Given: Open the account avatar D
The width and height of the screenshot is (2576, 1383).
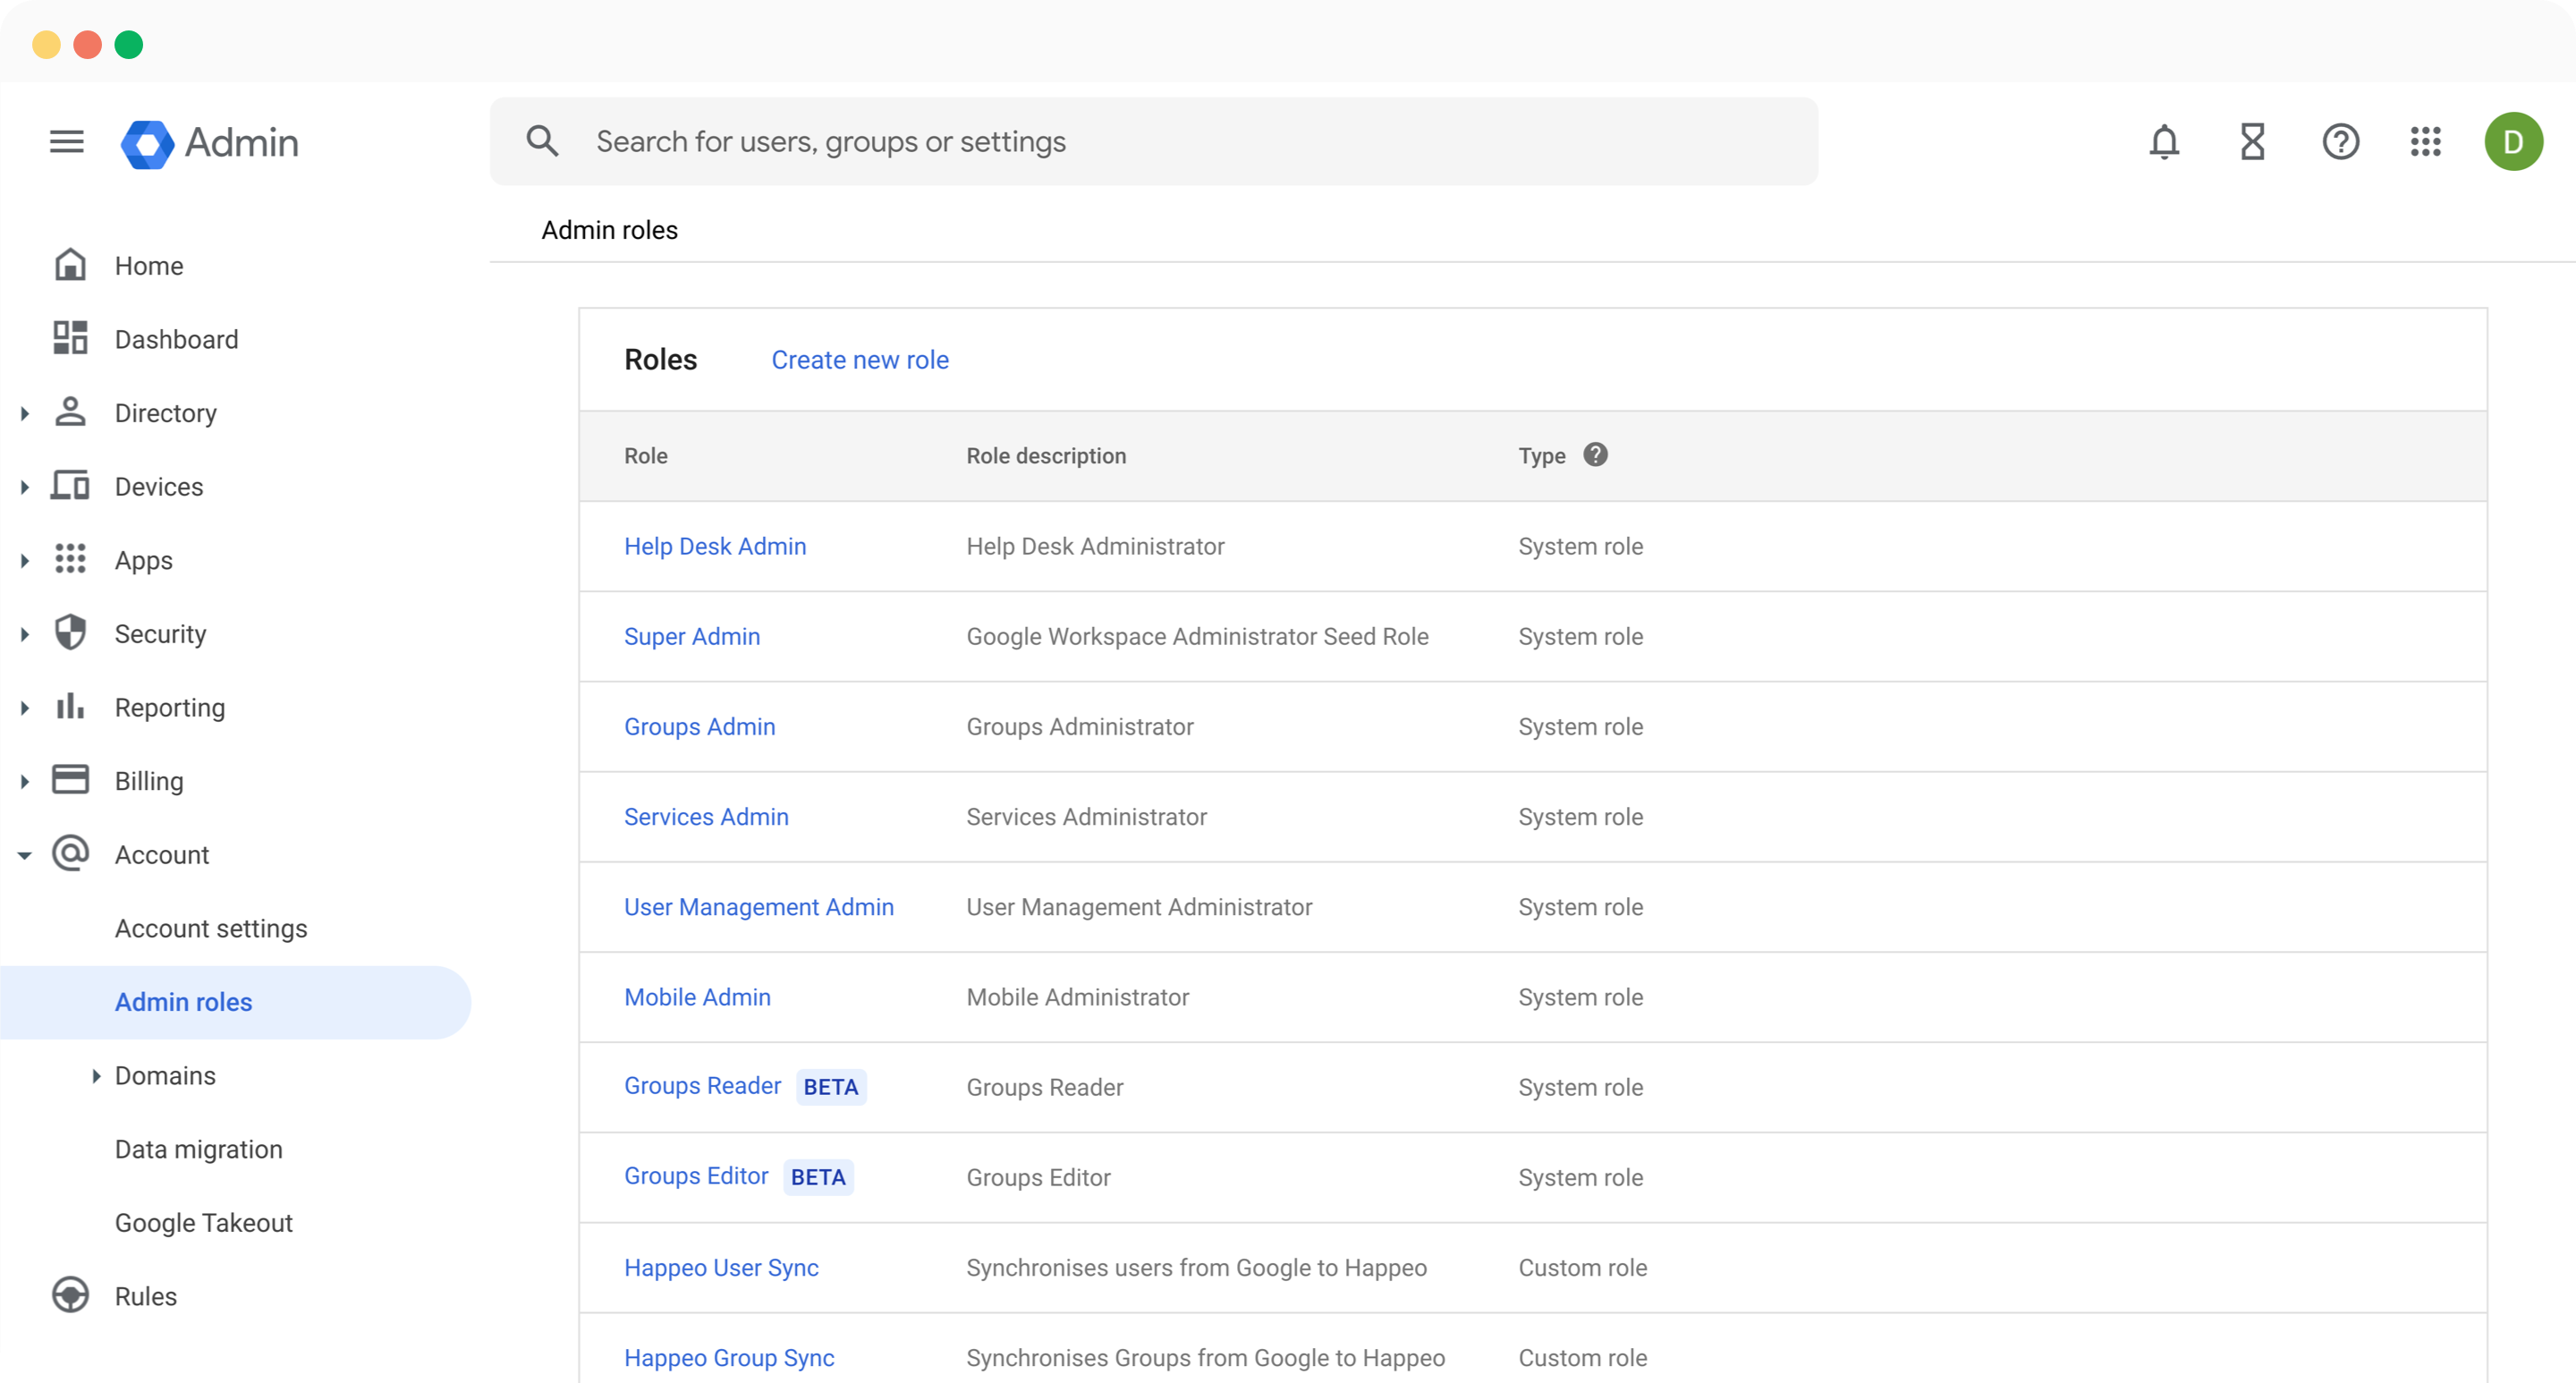Looking at the screenshot, I should 2513,142.
